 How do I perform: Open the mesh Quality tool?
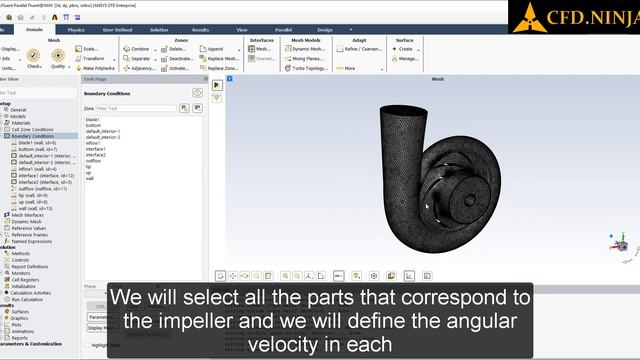(58, 59)
